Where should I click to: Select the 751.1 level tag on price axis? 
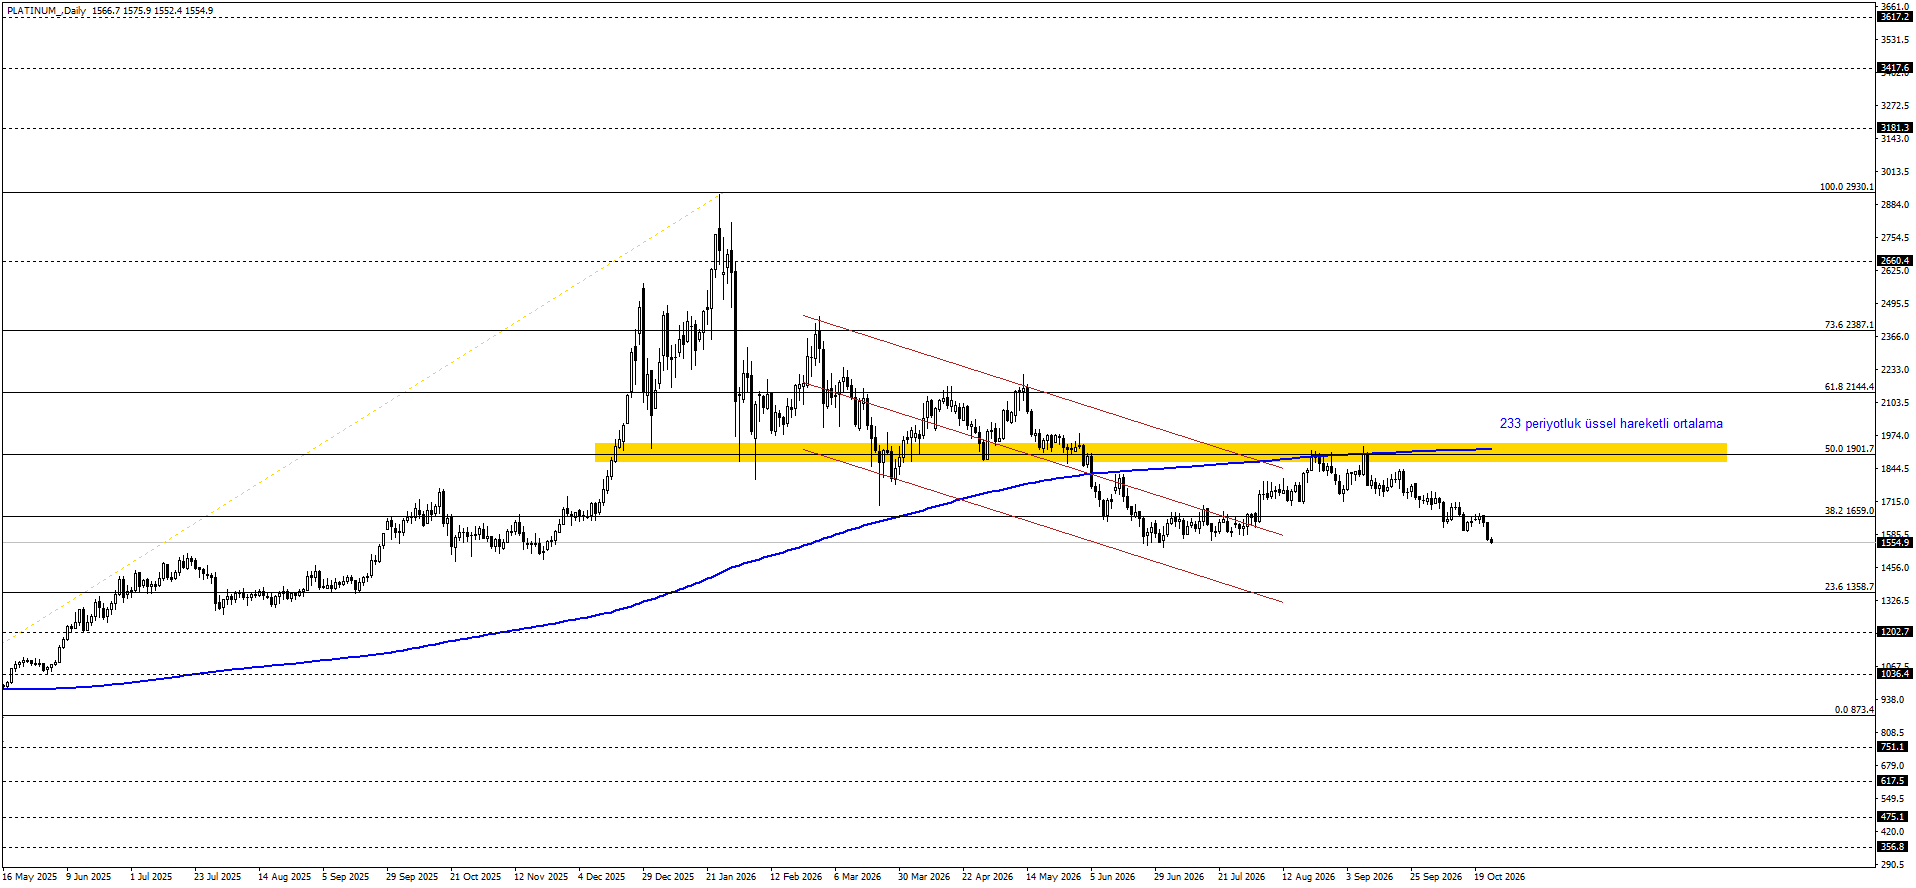click(1893, 747)
